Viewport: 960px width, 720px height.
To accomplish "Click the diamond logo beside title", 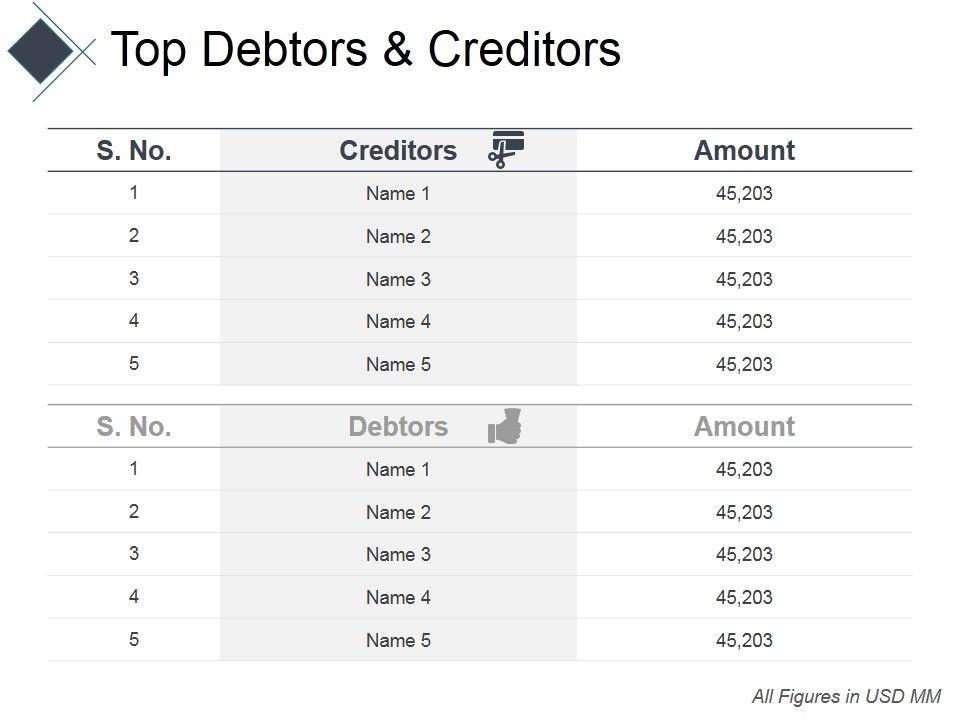I will tap(41, 48).
